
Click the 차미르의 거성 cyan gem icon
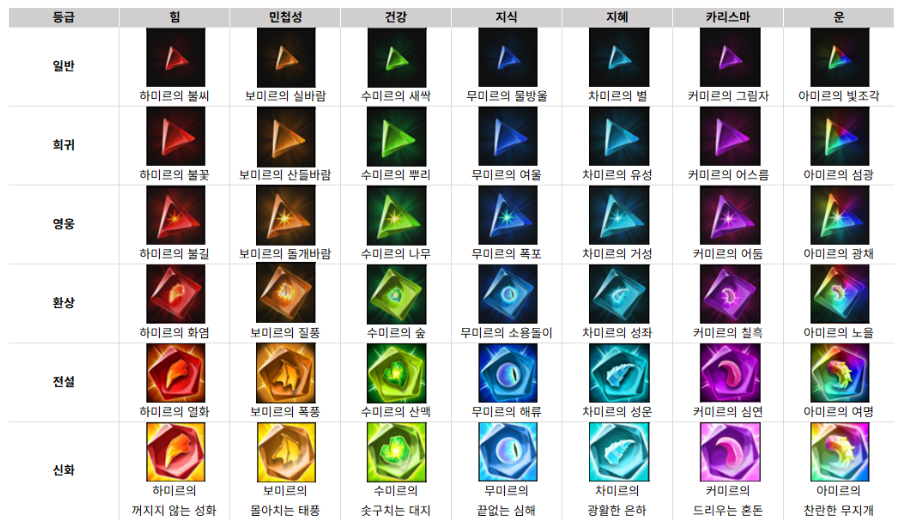point(619,216)
